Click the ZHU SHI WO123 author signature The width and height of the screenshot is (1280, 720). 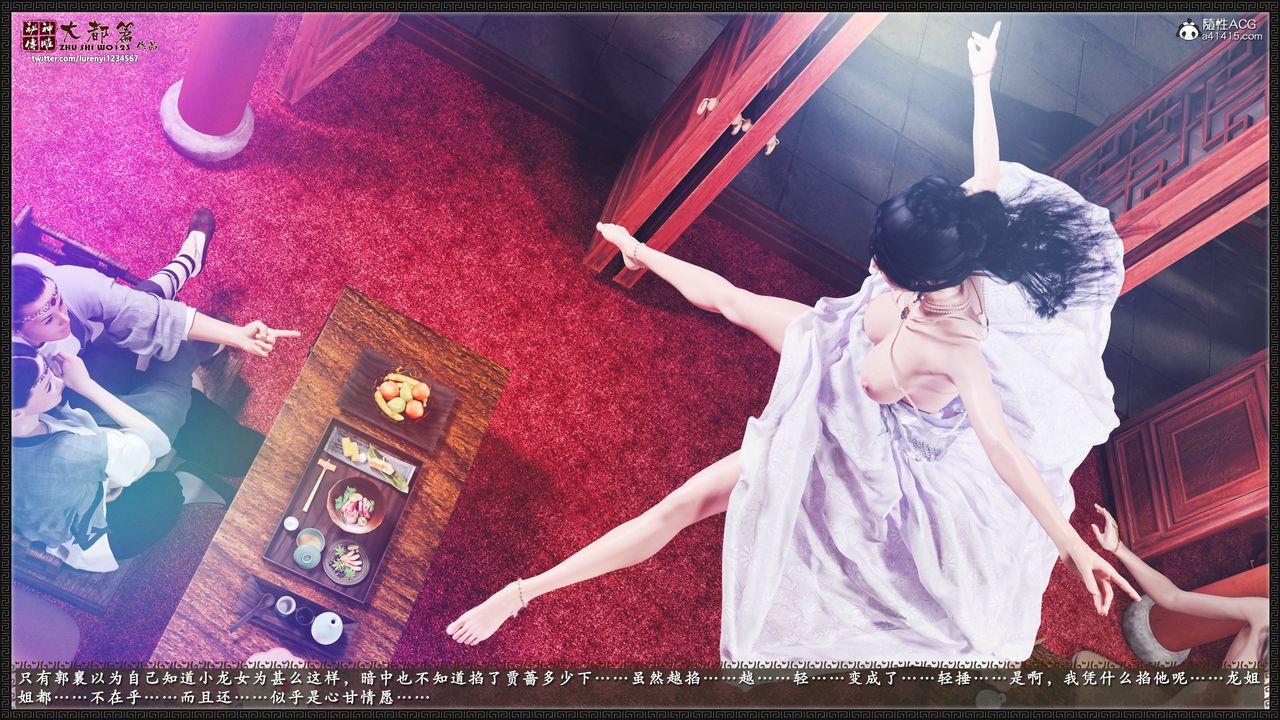pyautogui.click(x=95, y=47)
